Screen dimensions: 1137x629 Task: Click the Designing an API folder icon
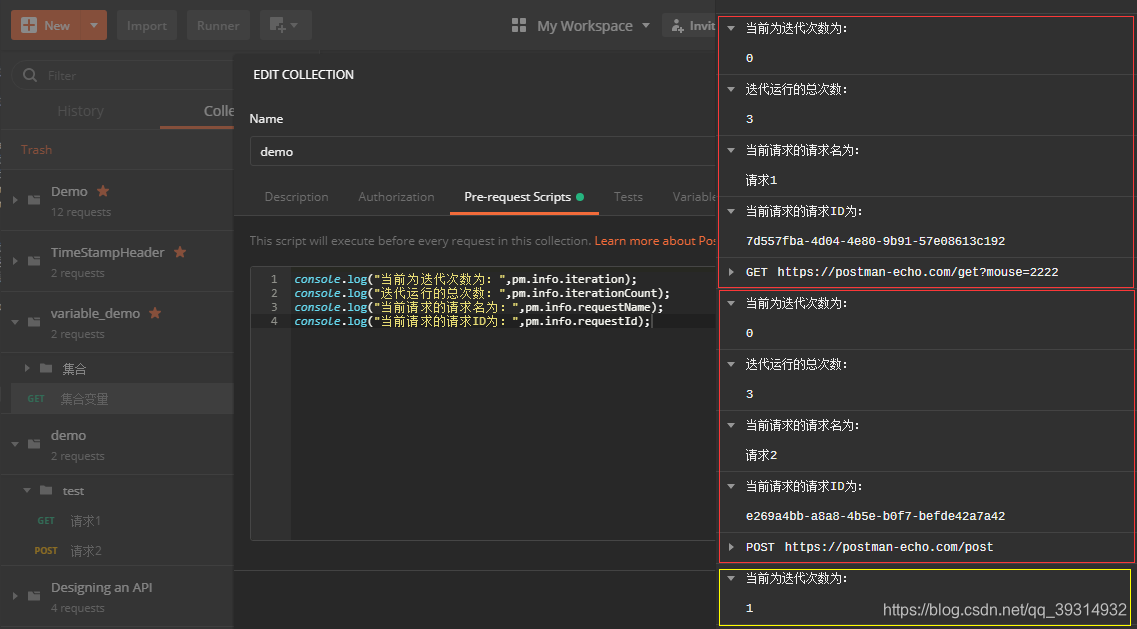(34, 596)
